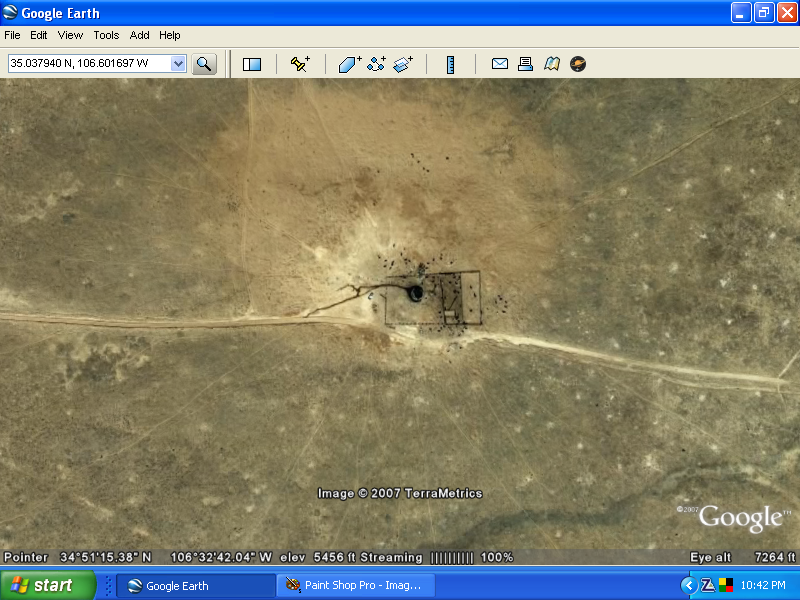Minimize the Google Earth window
The height and width of the screenshot is (600, 800).
coord(741,13)
